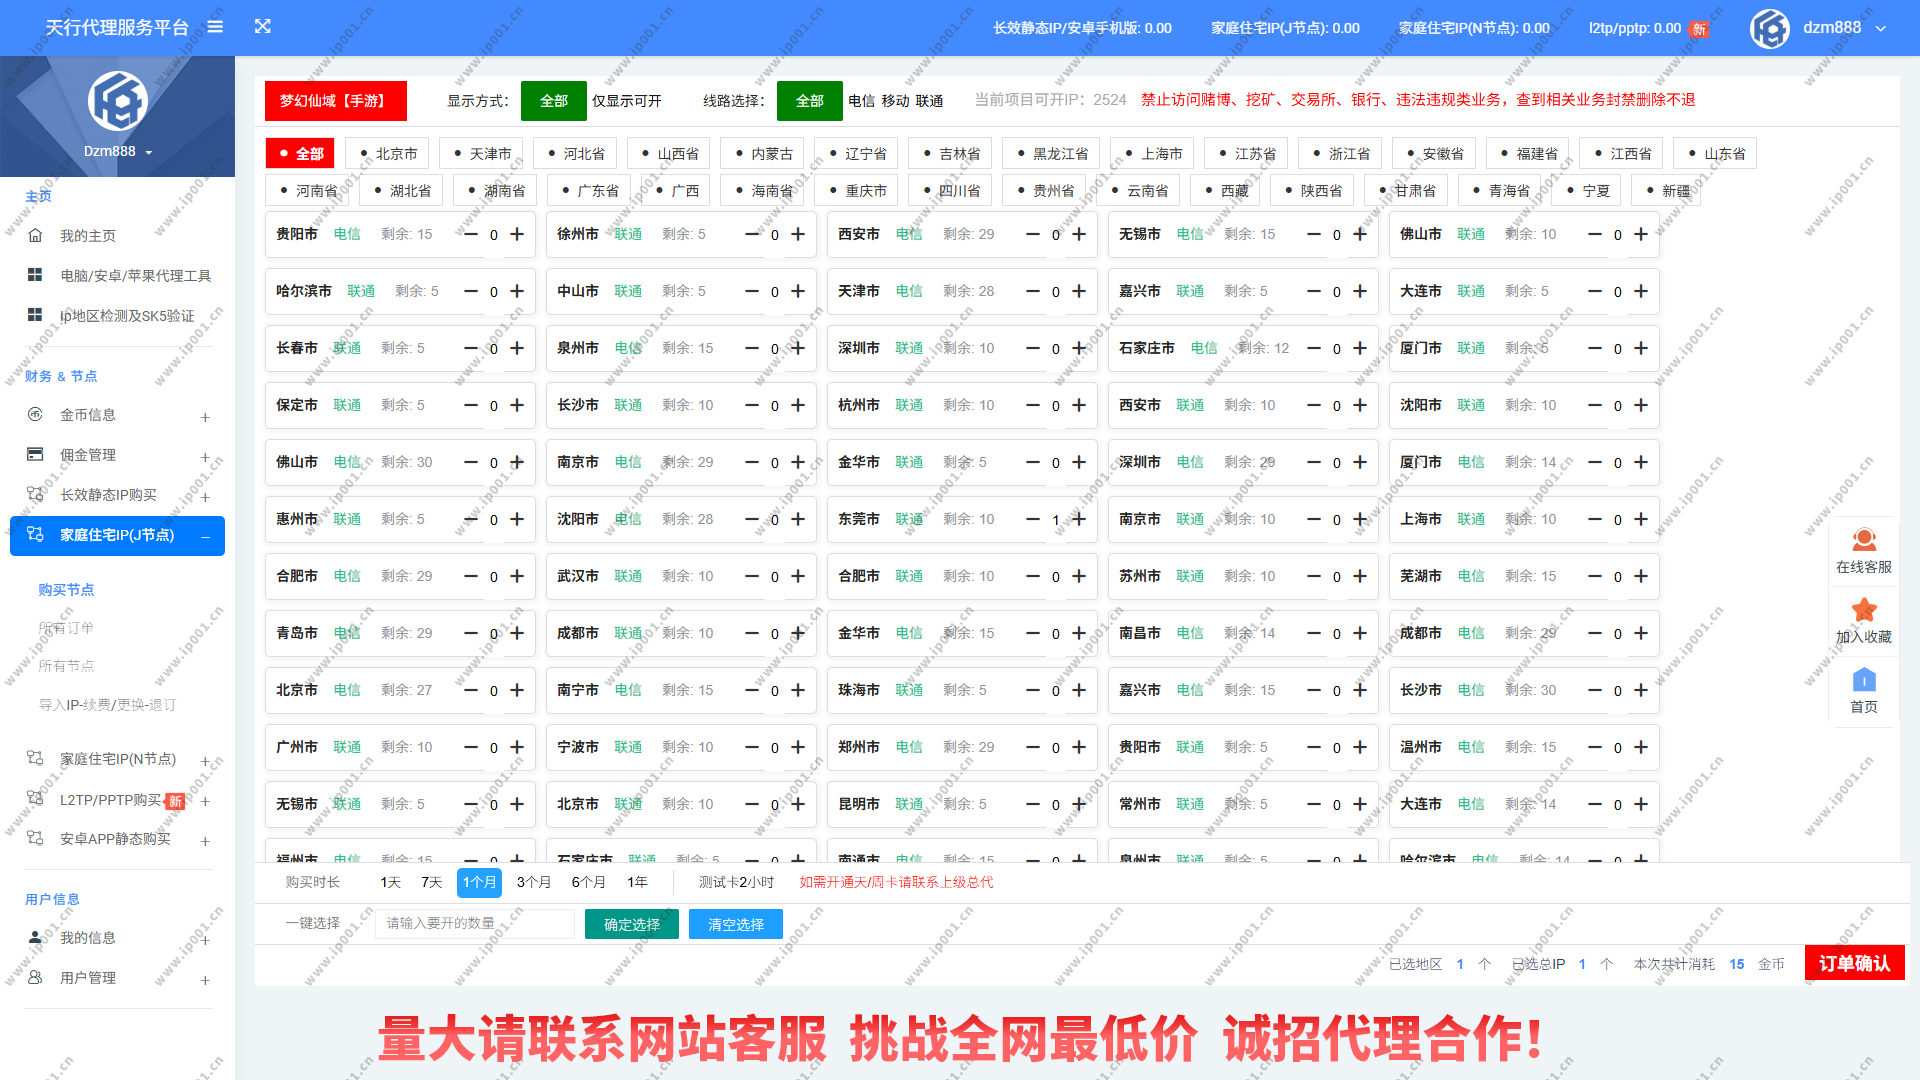Open the sidebar hamburger menu icon
Viewport: 1920px width, 1080px height.
[x=215, y=27]
